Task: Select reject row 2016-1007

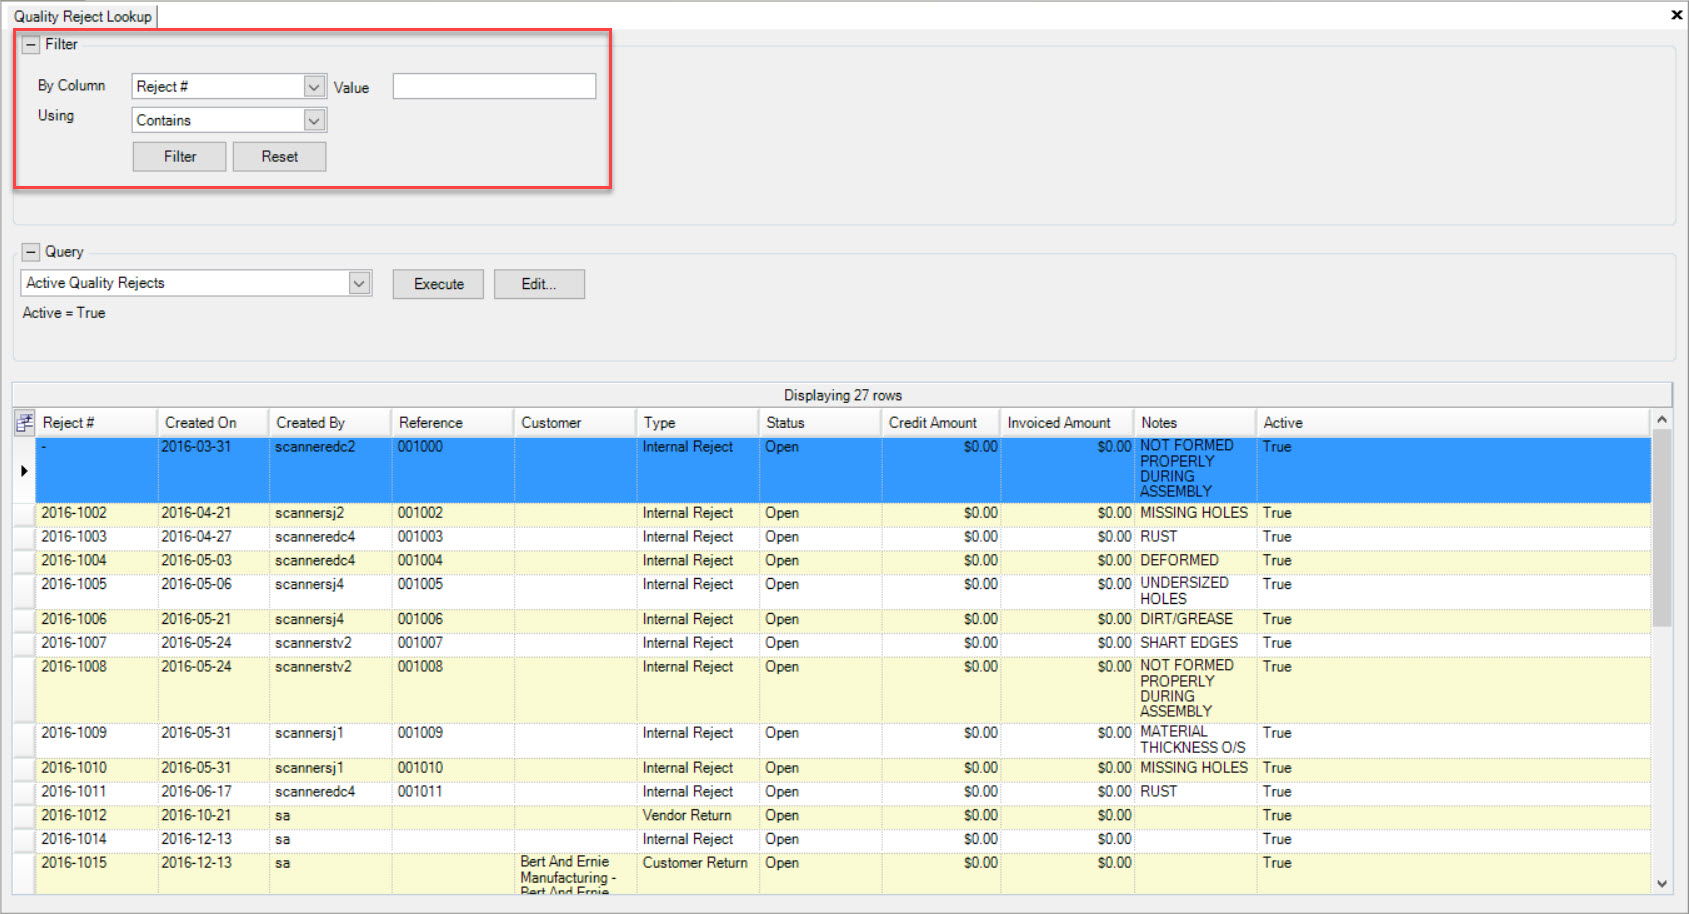Action: (843, 645)
